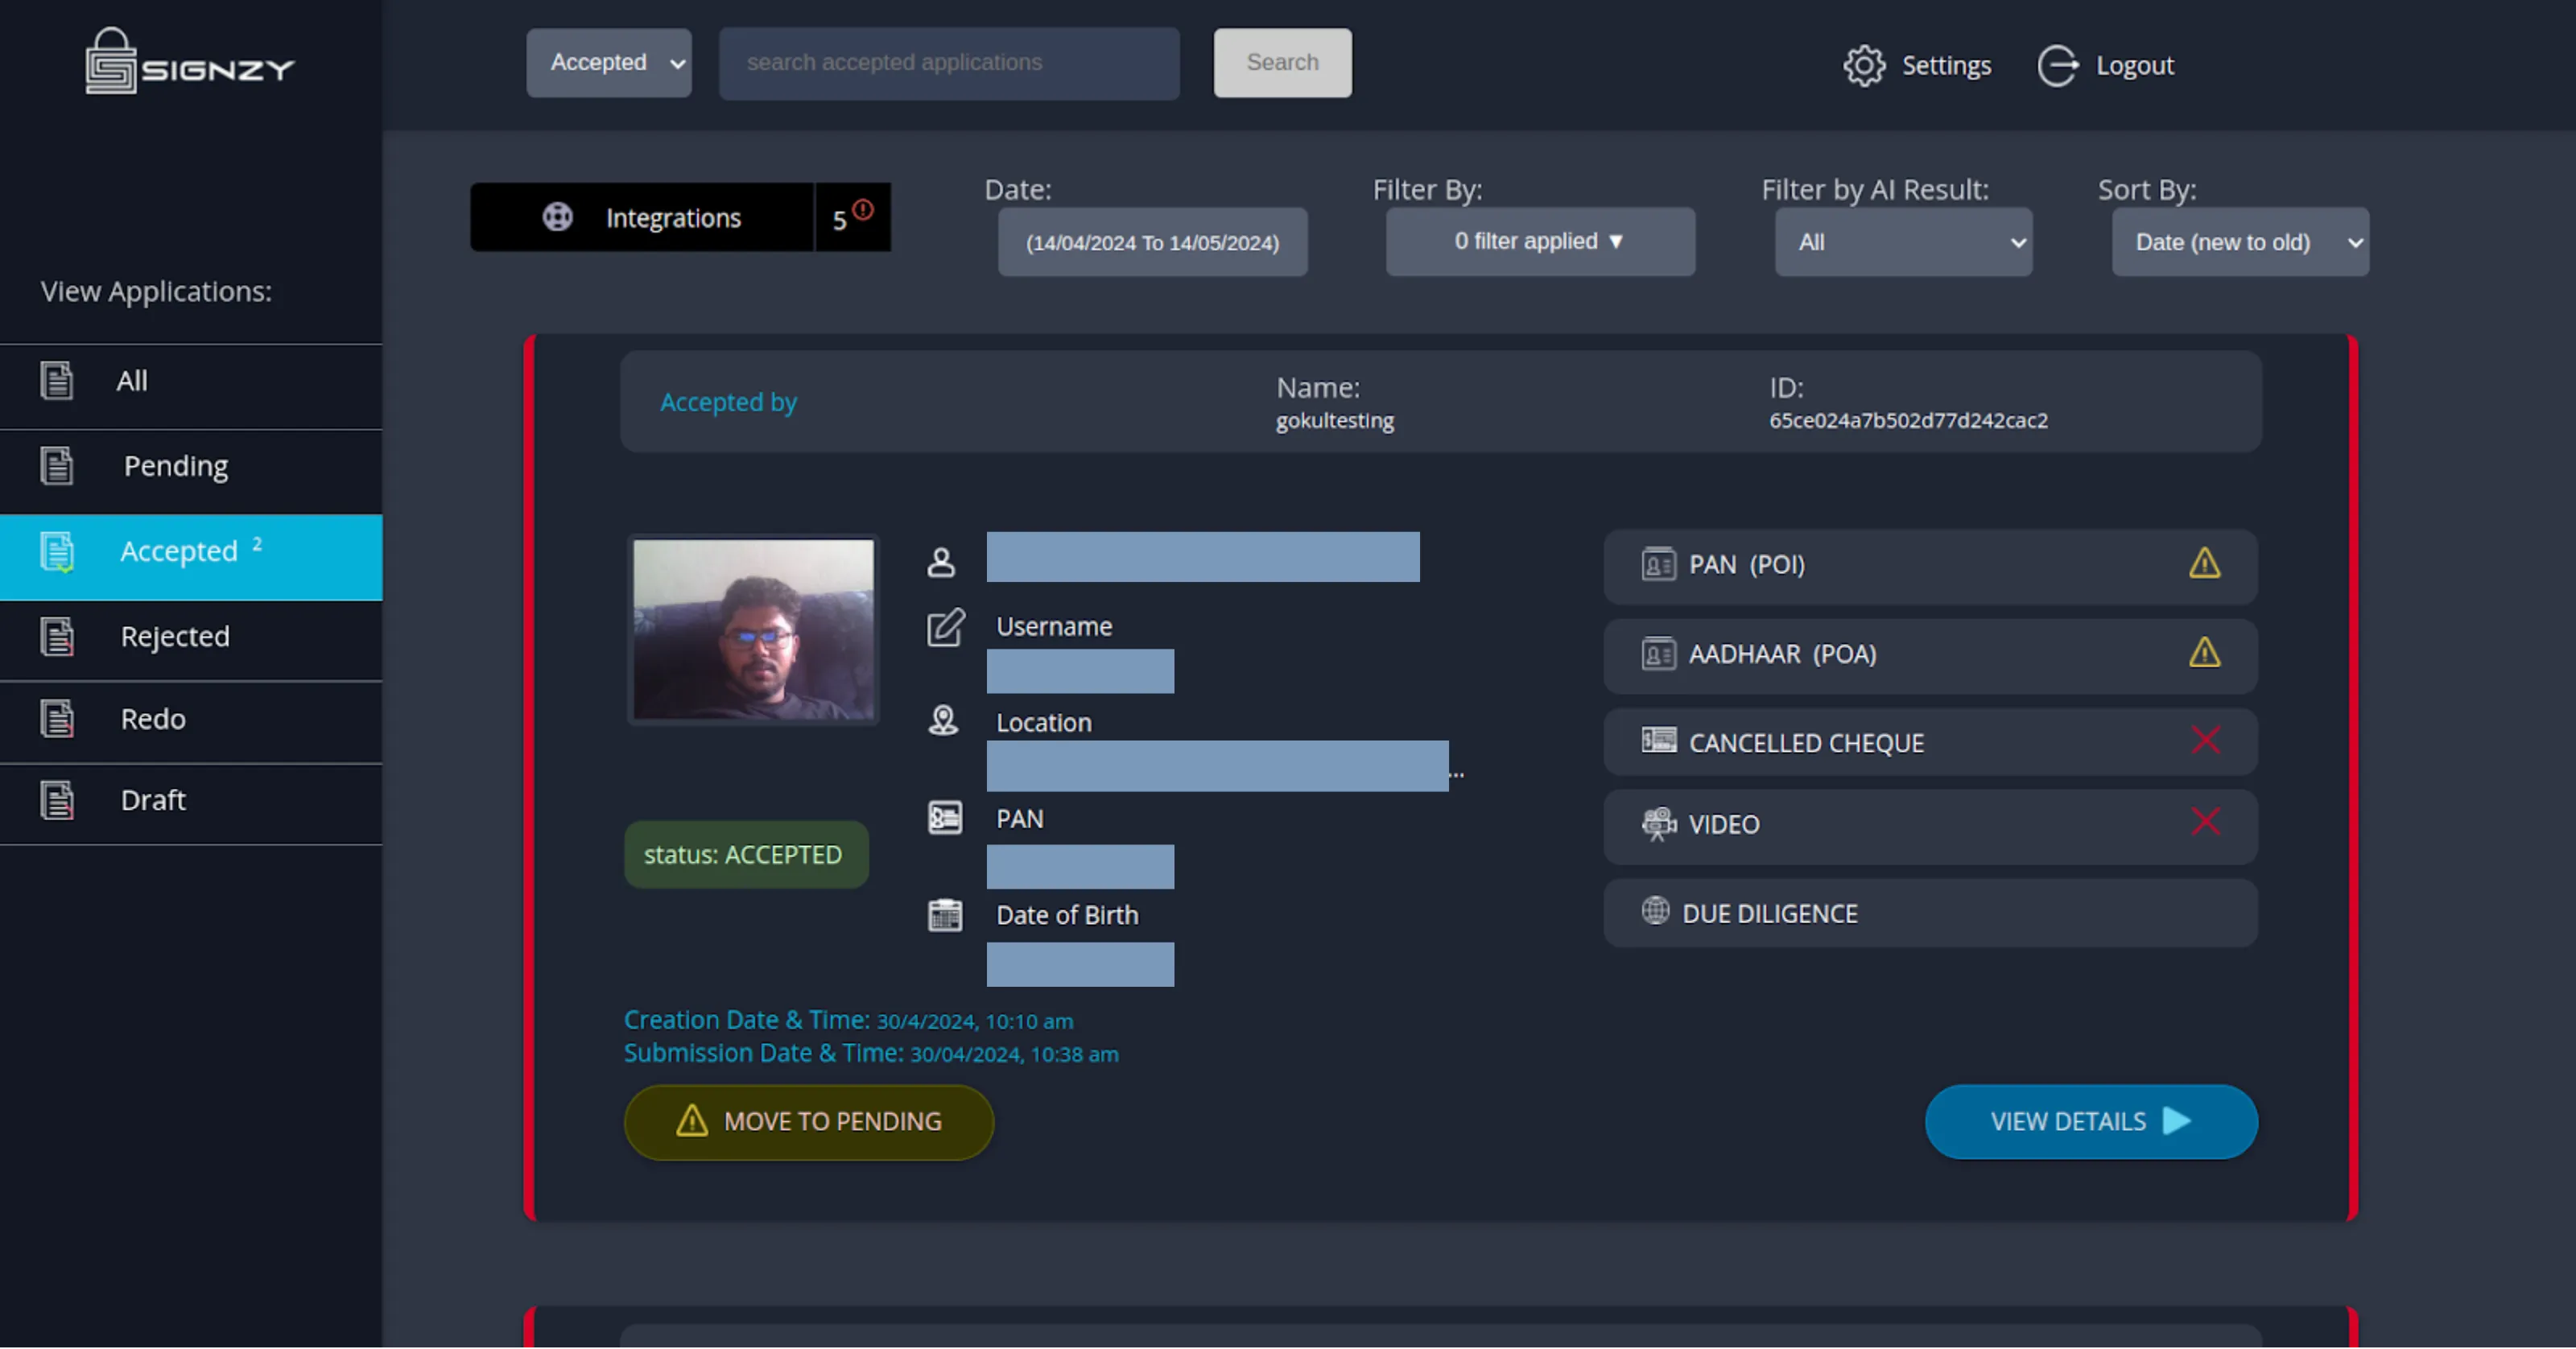Expand the 0 filter applied dropdown

pos(1540,242)
